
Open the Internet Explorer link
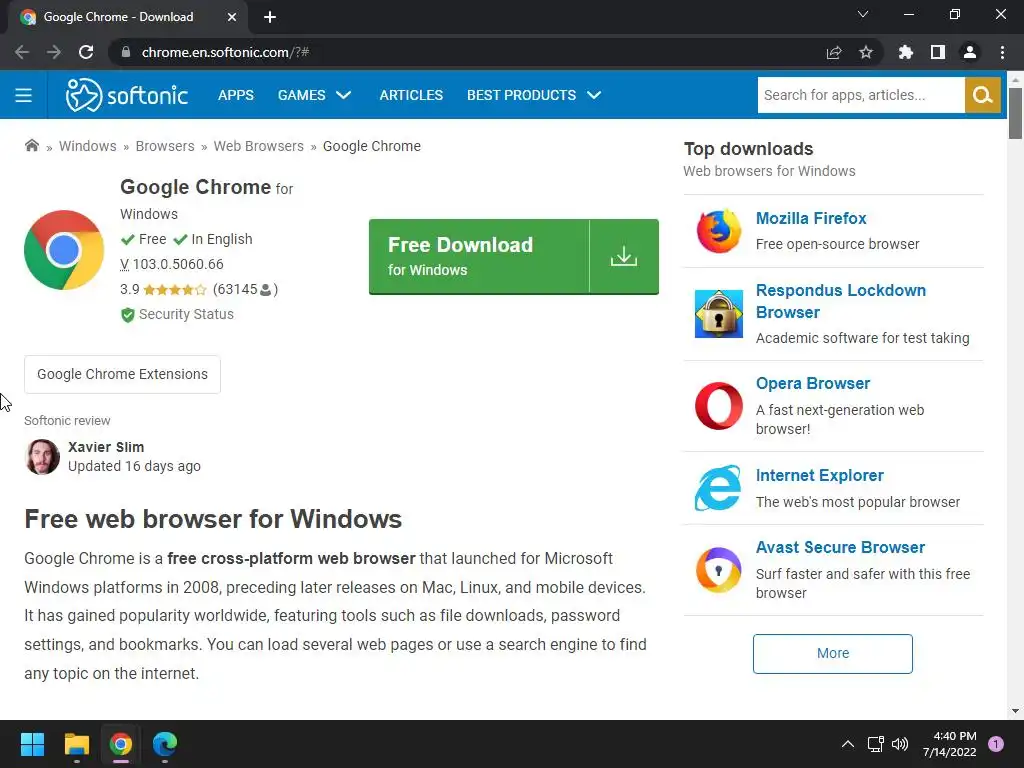pos(820,475)
